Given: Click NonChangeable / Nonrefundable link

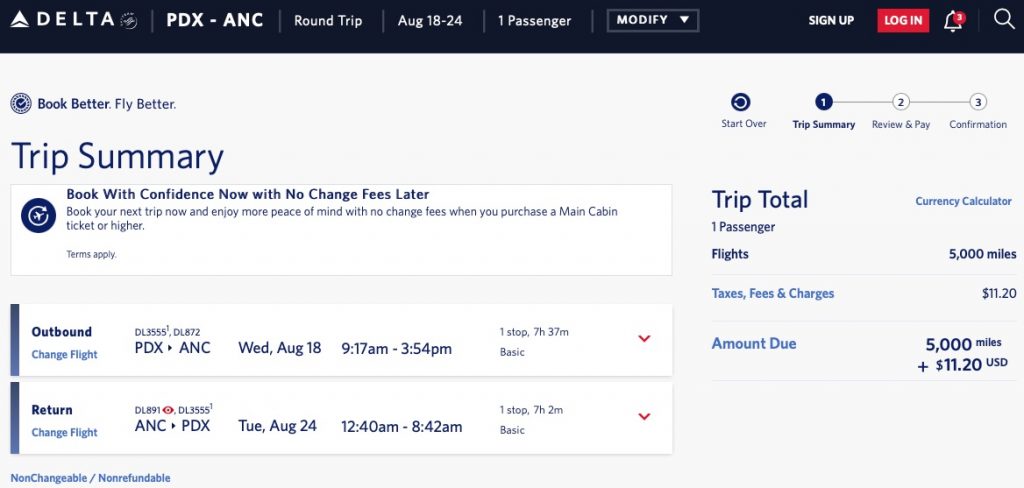Looking at the screenshot, I should (x=90, y=478).
